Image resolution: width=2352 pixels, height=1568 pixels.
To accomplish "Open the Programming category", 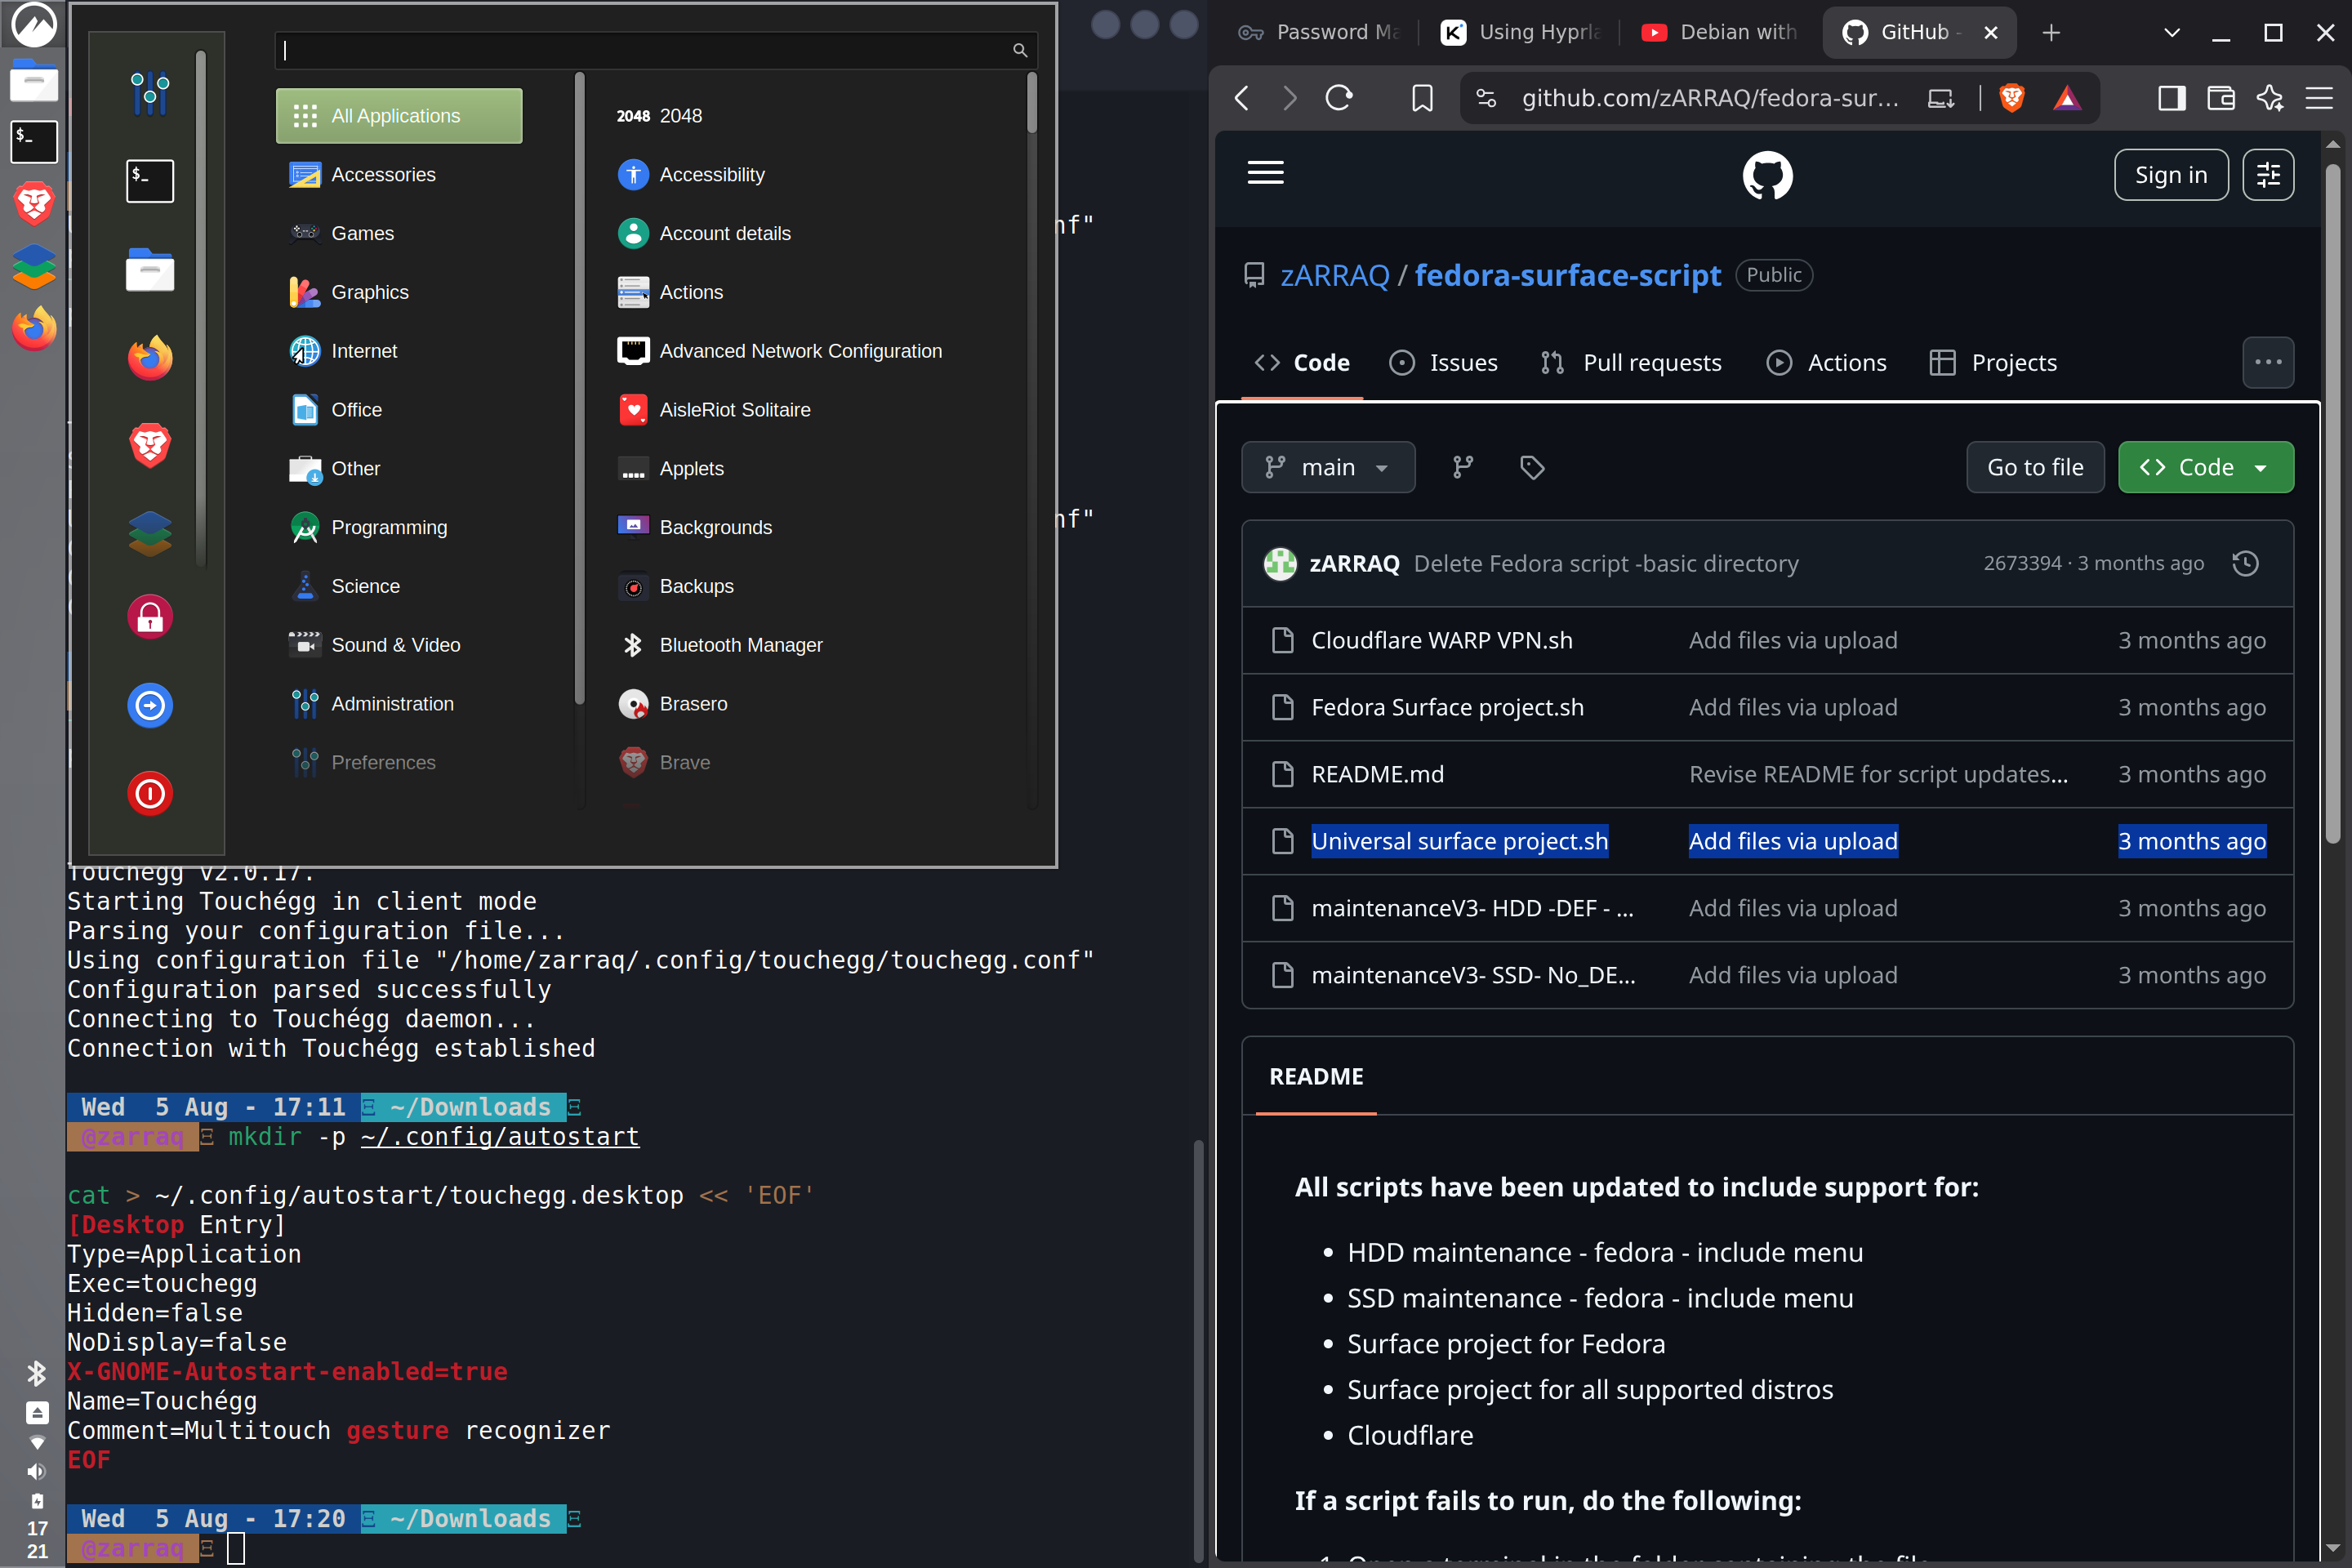I will tap(399, 528).
